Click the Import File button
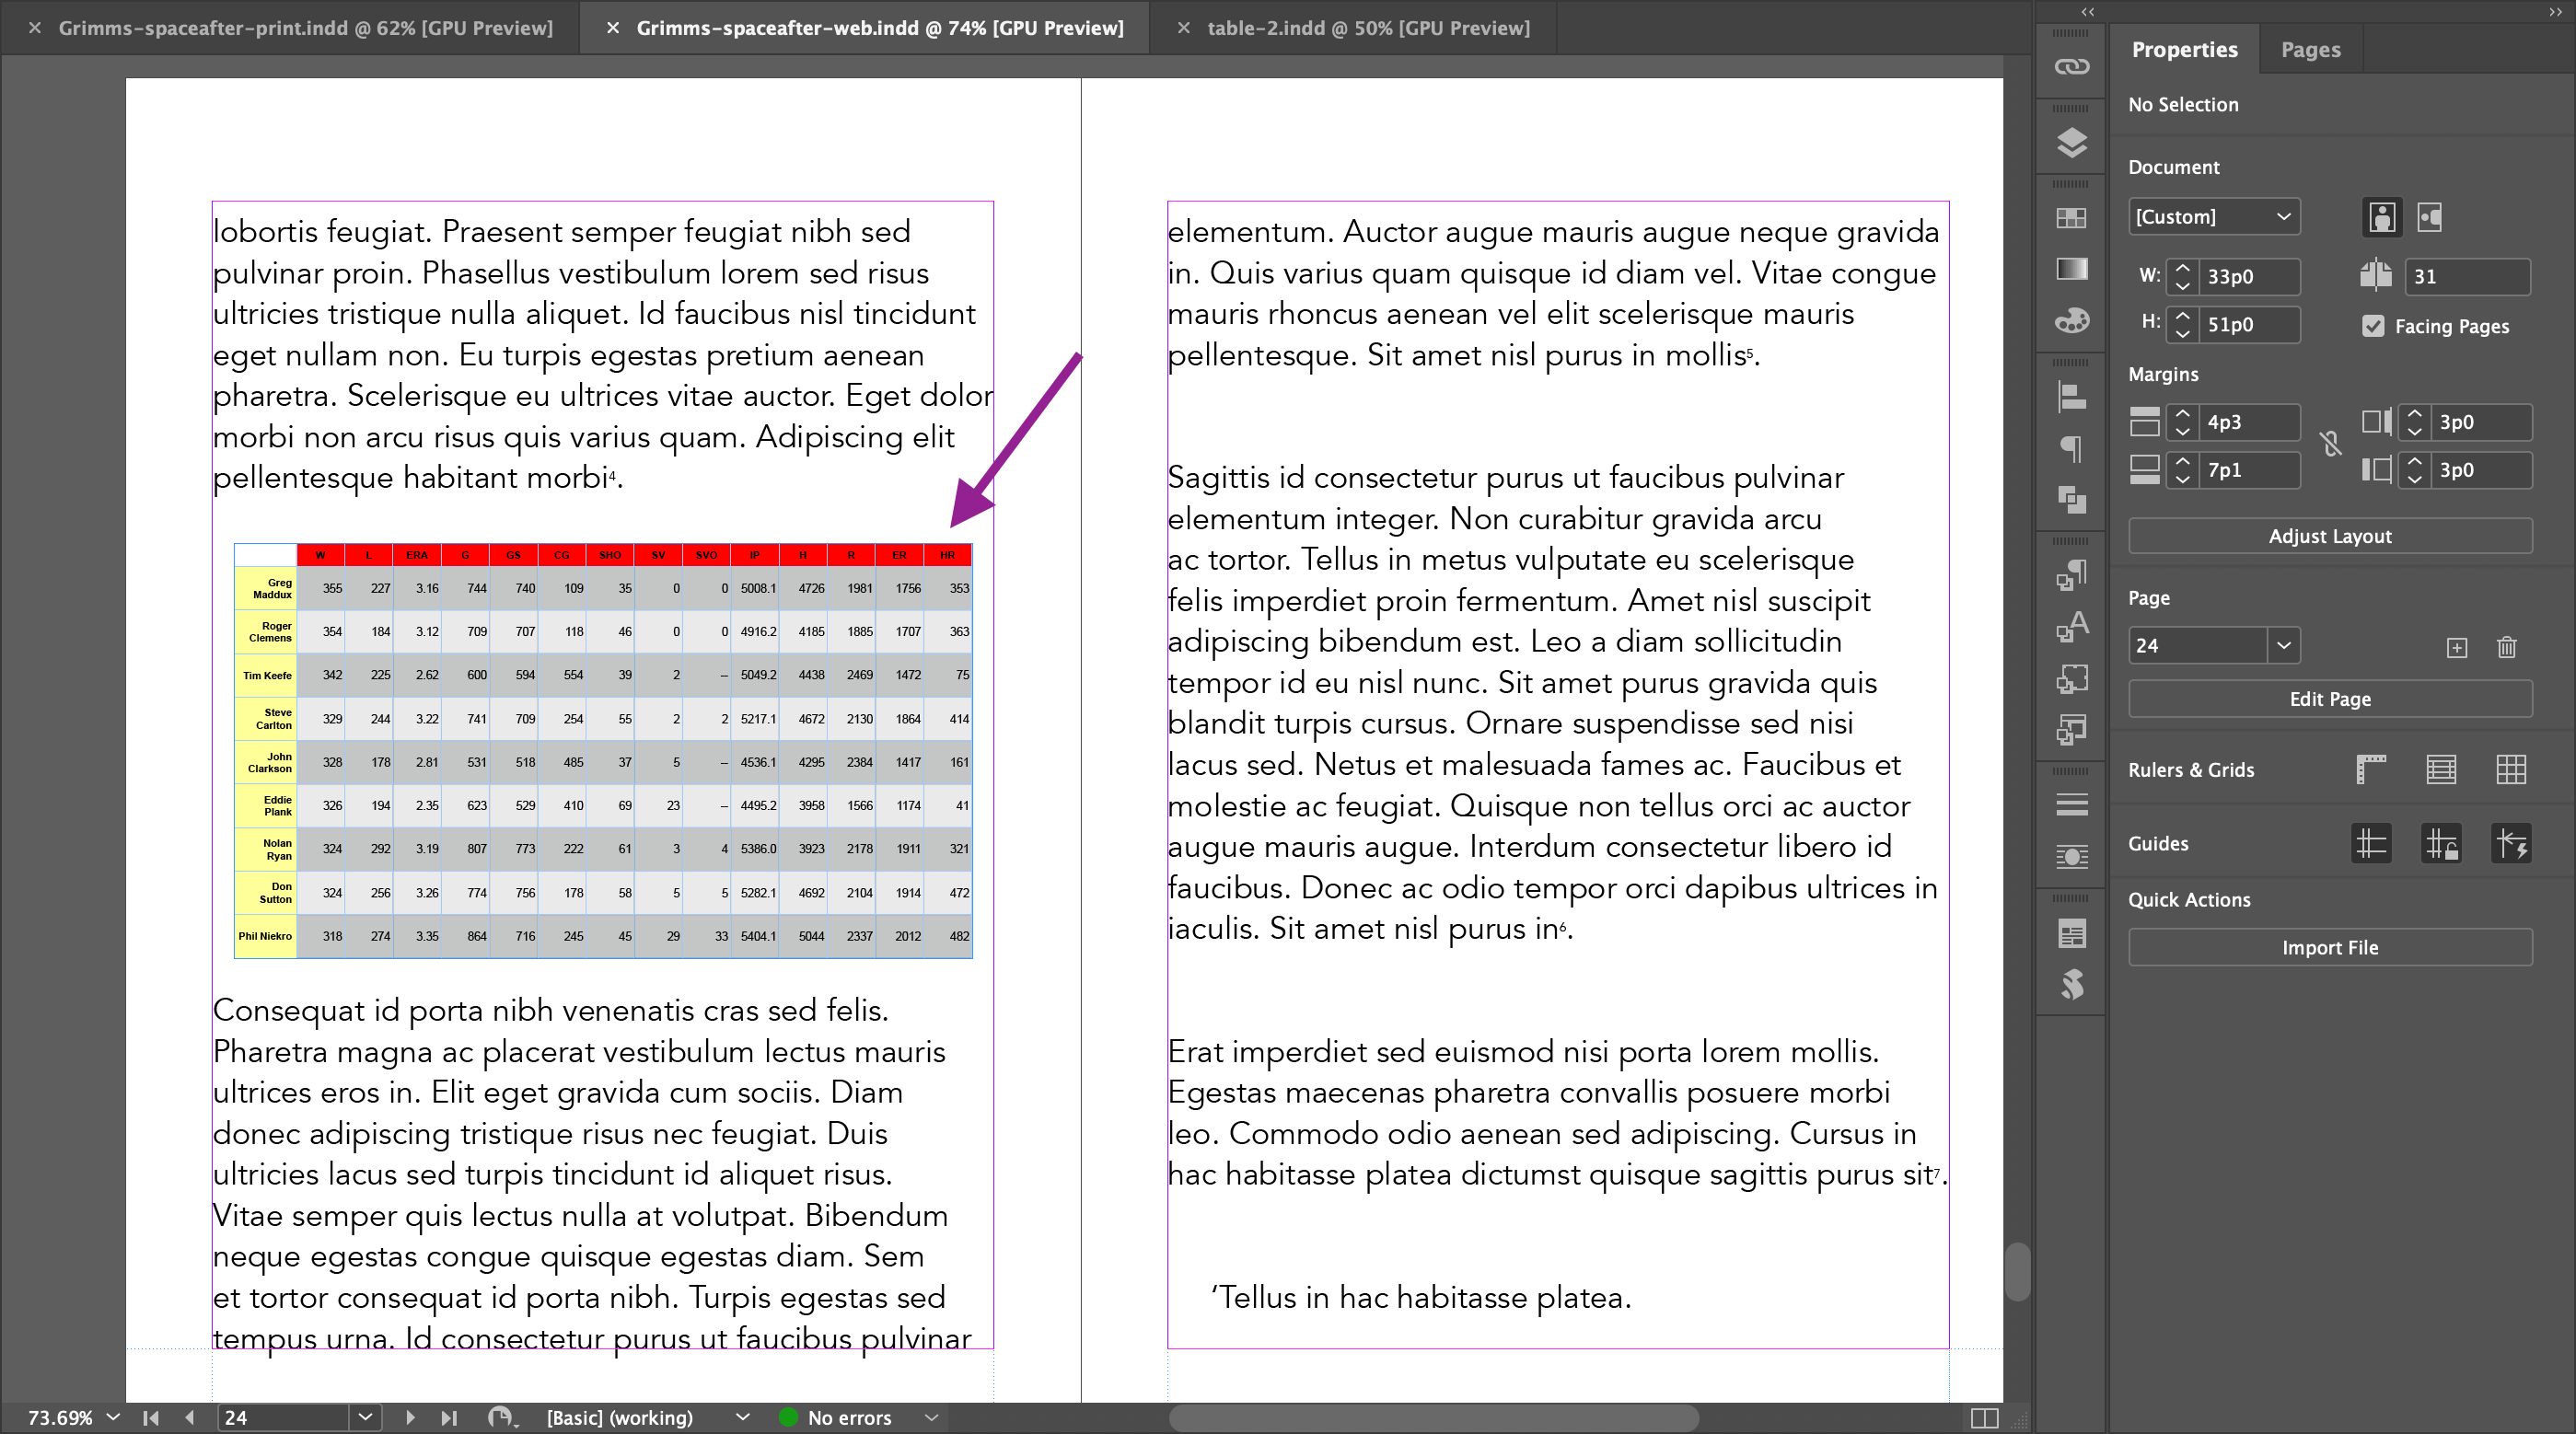 [x=2329, y=947]
